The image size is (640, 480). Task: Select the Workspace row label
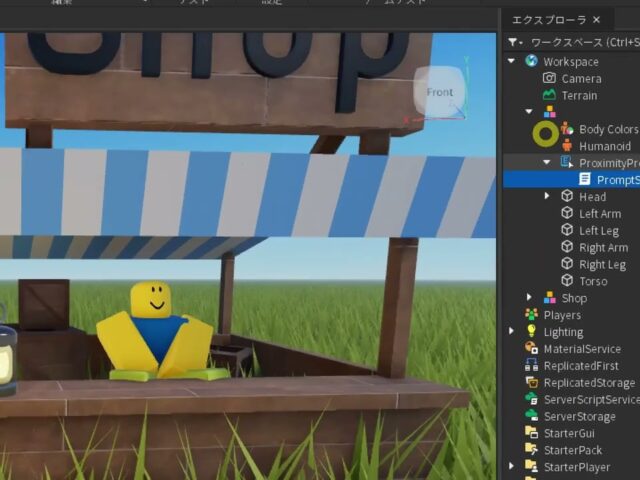[x=571, y=62]
